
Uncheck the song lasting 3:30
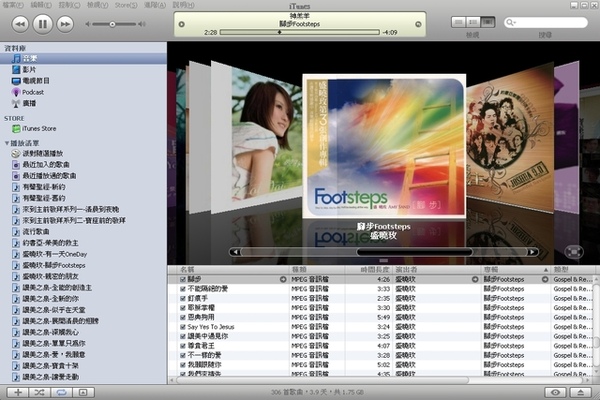[x=183, y=308]
